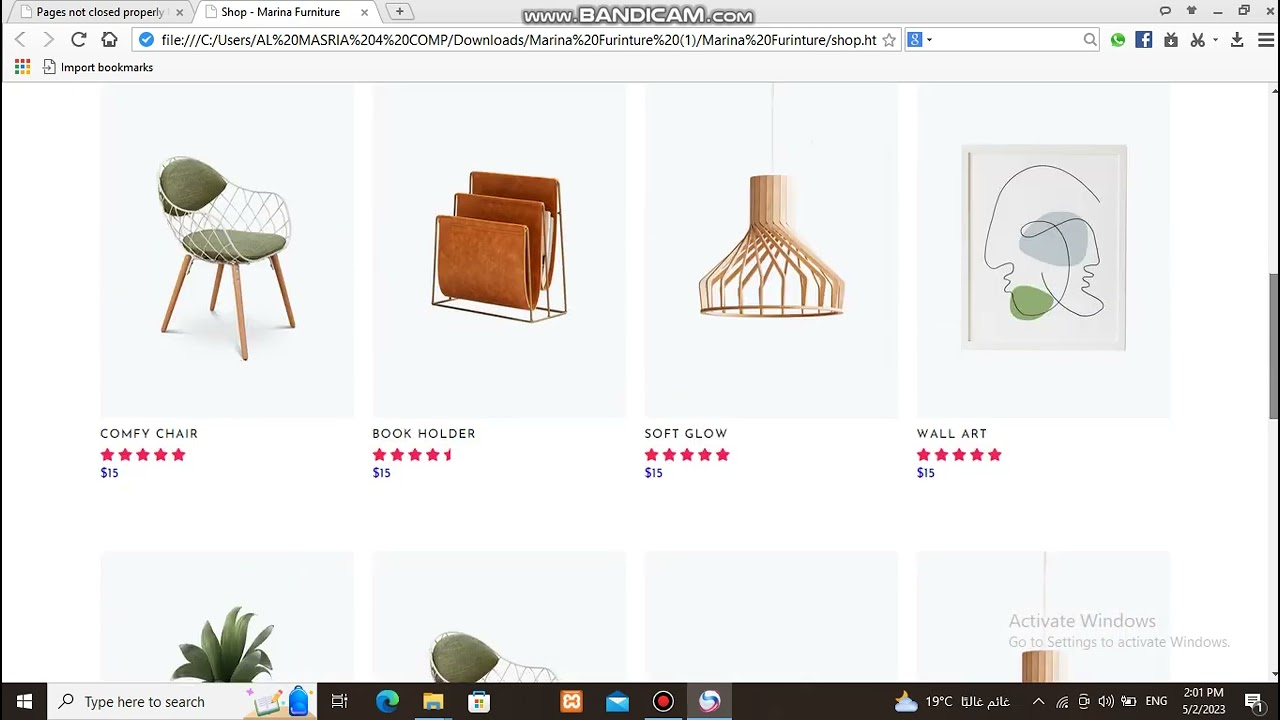The height and width of the screenshot is (720, 1280).
Task: Open the plant product image in second row
Action: [x=227, y=617]
